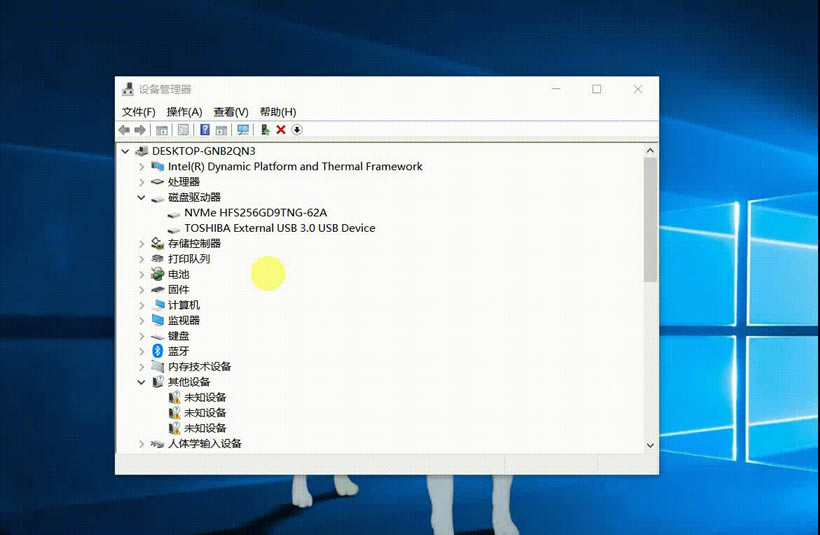Click the monitor icon next to 监视器
Viewport: 820px width, 535px height.
coord(157,320)
